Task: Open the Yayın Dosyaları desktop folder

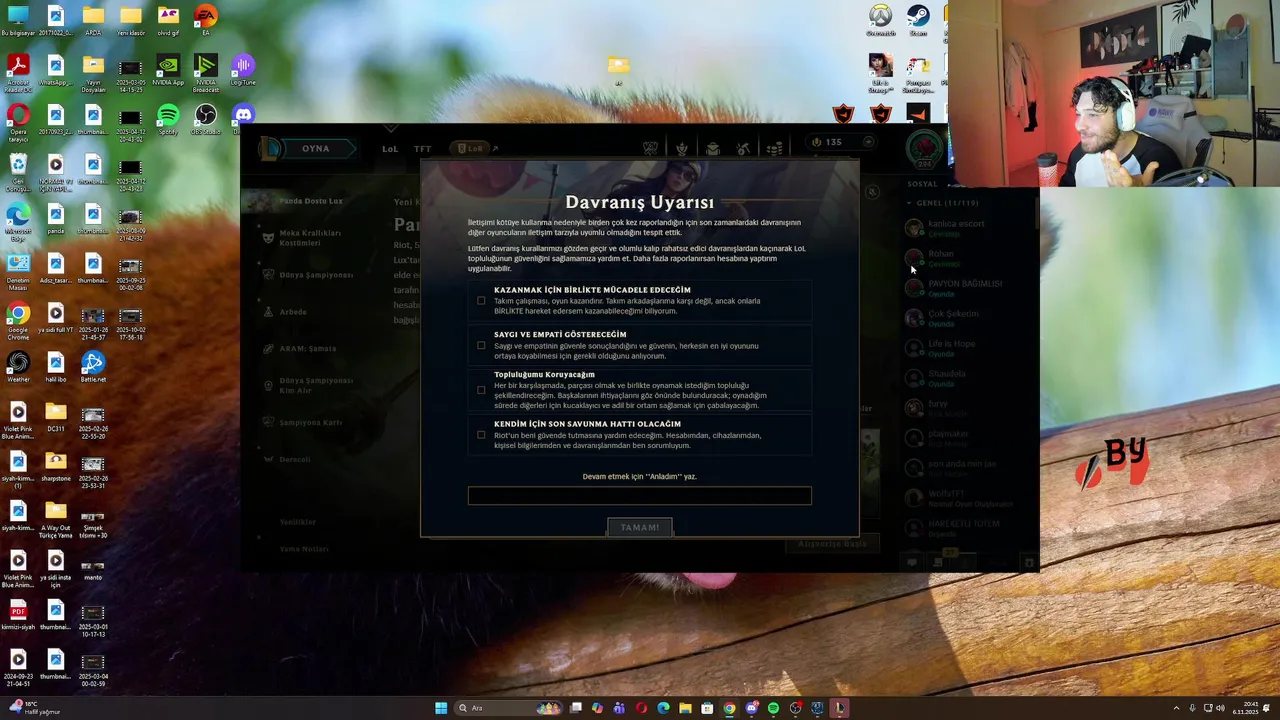Action: (x=93, y=71)
